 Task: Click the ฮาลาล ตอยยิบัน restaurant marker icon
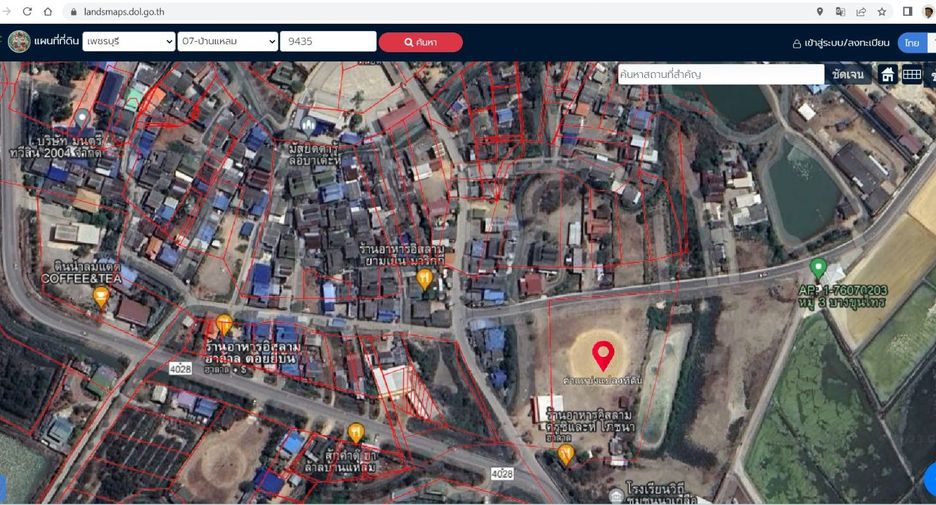(x=224, y=324)
